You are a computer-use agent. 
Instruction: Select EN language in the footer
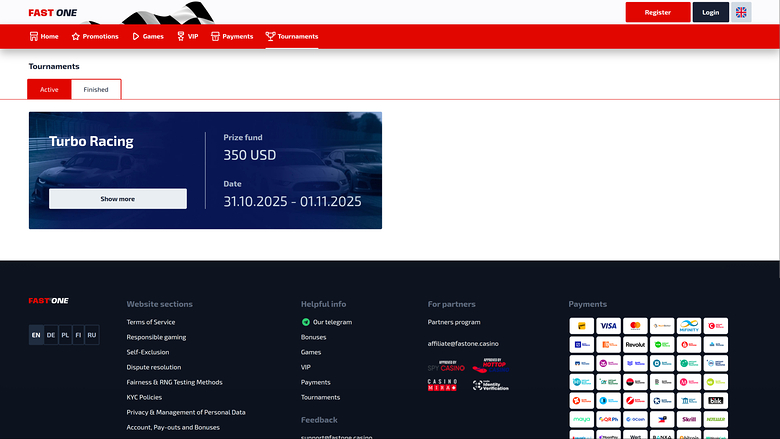tap(36, 335)
